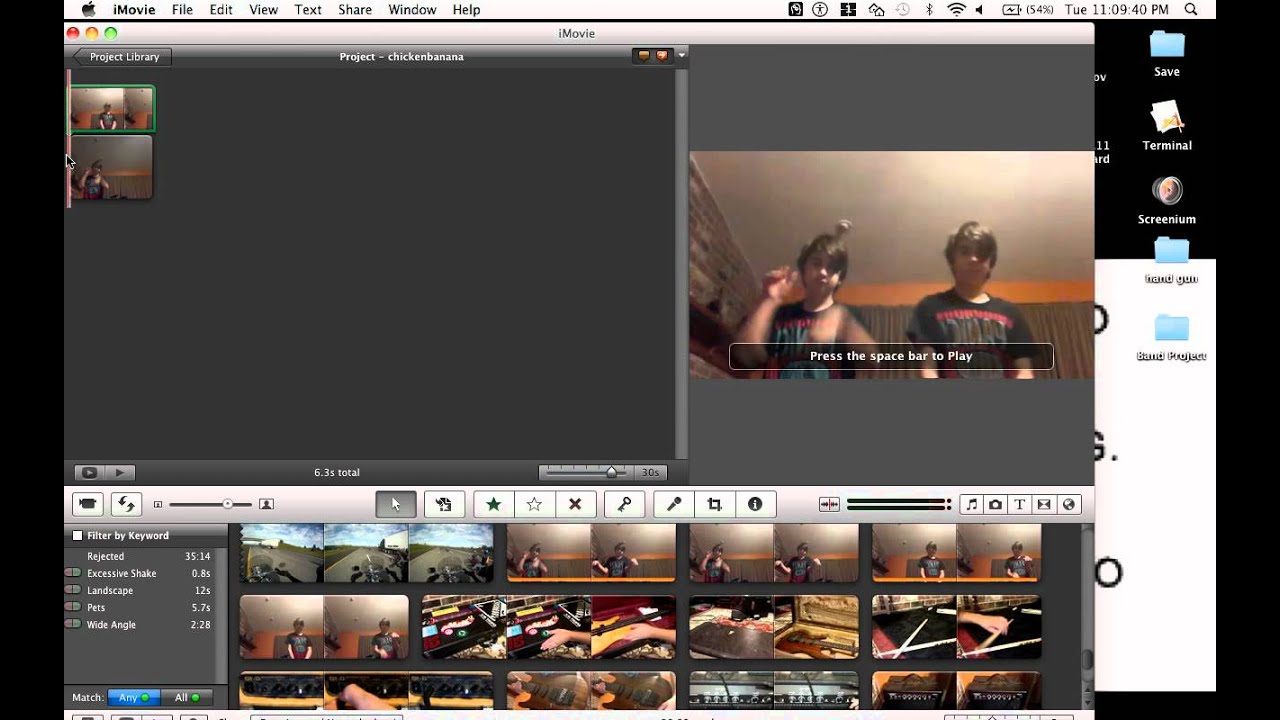
Task: Click the battery 54% indicator
Action: [1026, 9]
